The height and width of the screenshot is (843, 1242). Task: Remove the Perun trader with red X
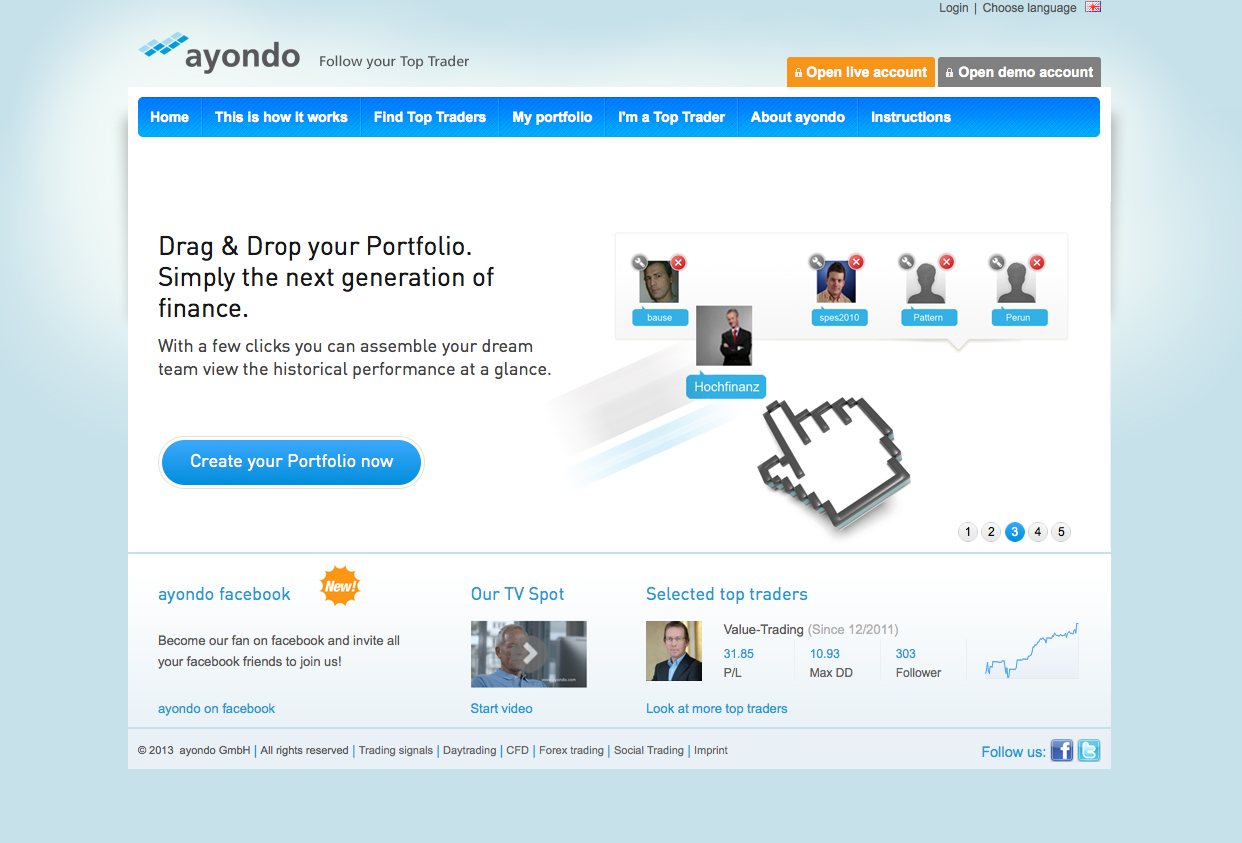coord(1037,263)
